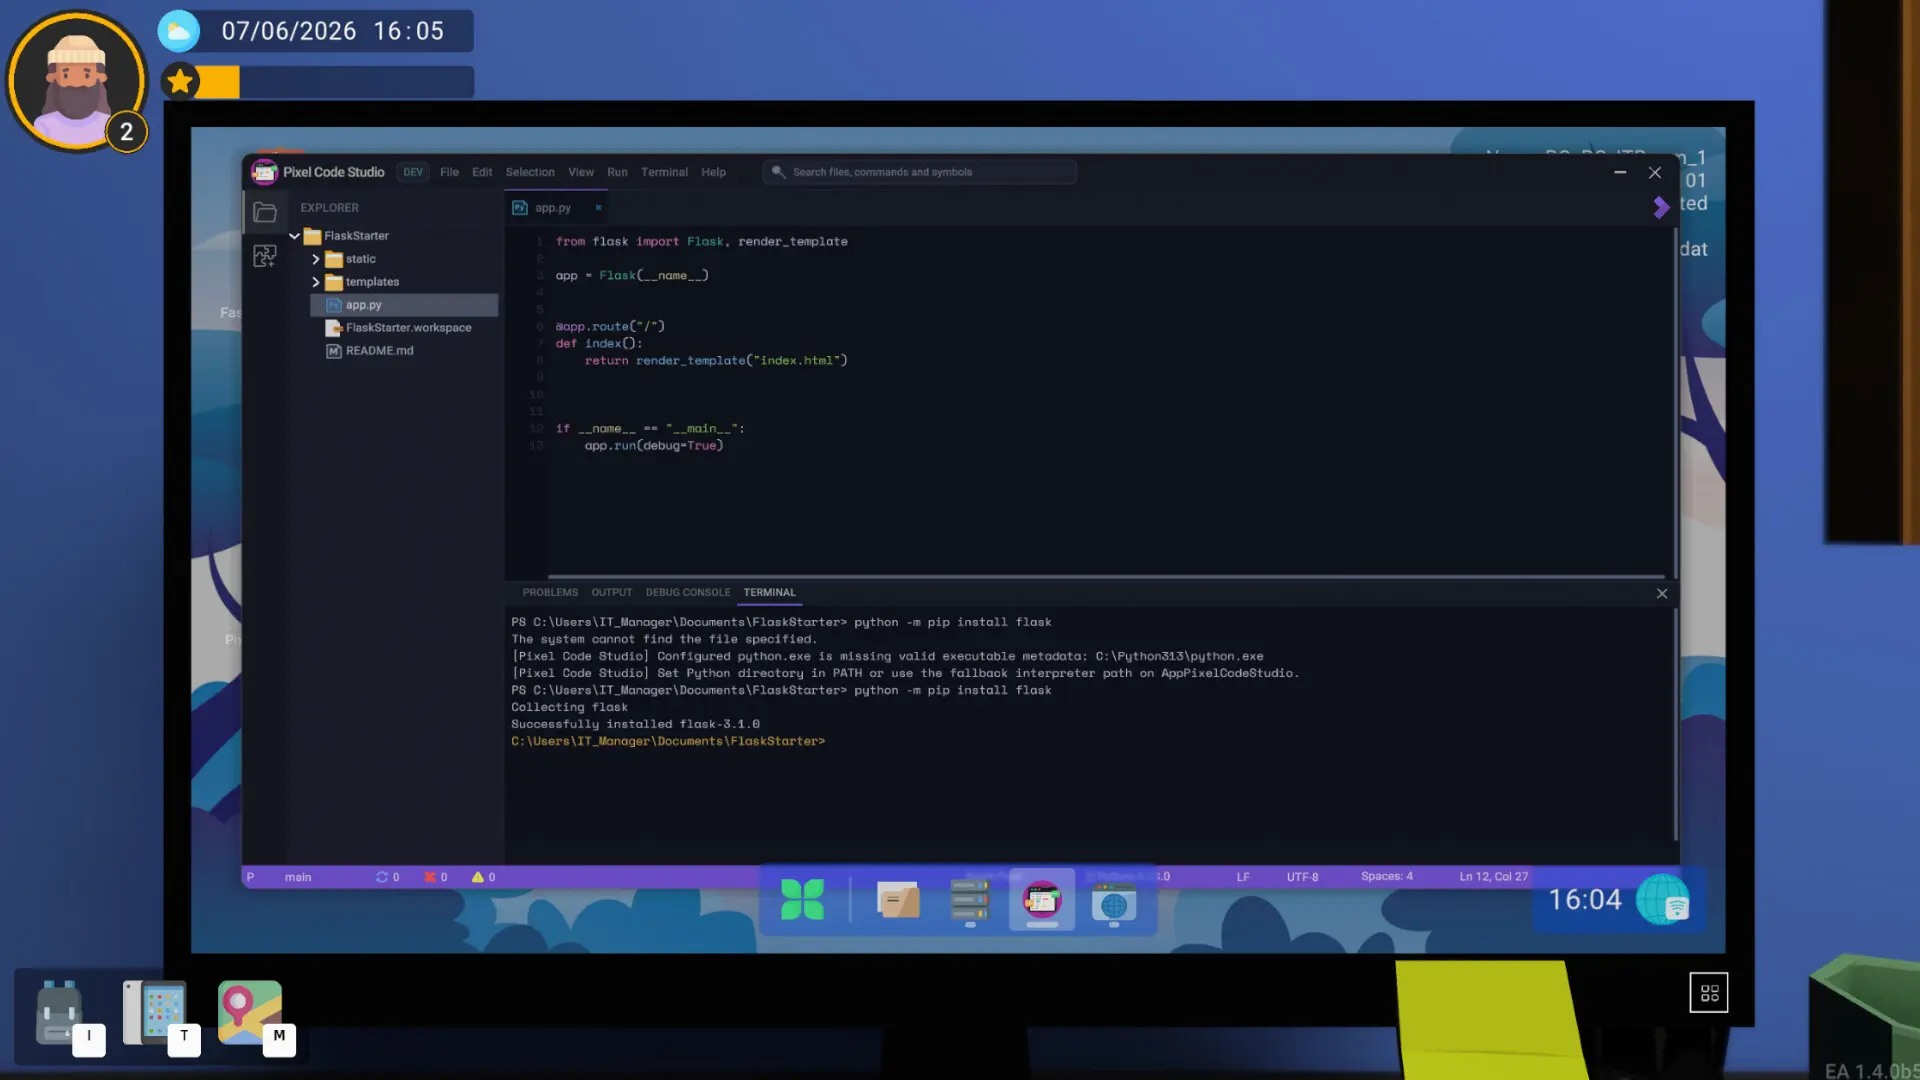
Task: Collapse the FlaskStarter root folder
Action: [295, 236]
